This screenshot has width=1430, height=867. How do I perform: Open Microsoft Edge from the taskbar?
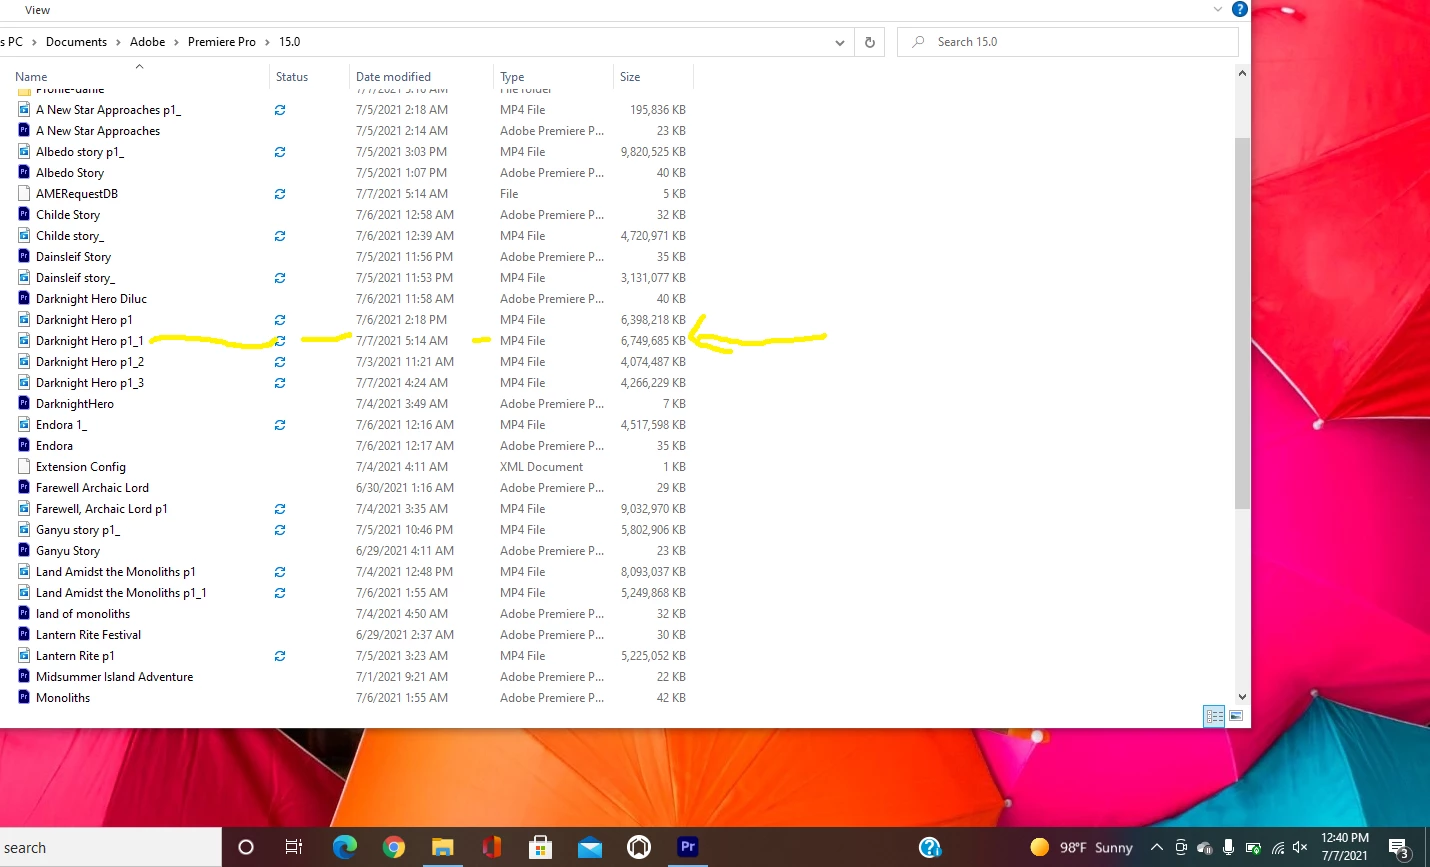[x=345, y=847]
